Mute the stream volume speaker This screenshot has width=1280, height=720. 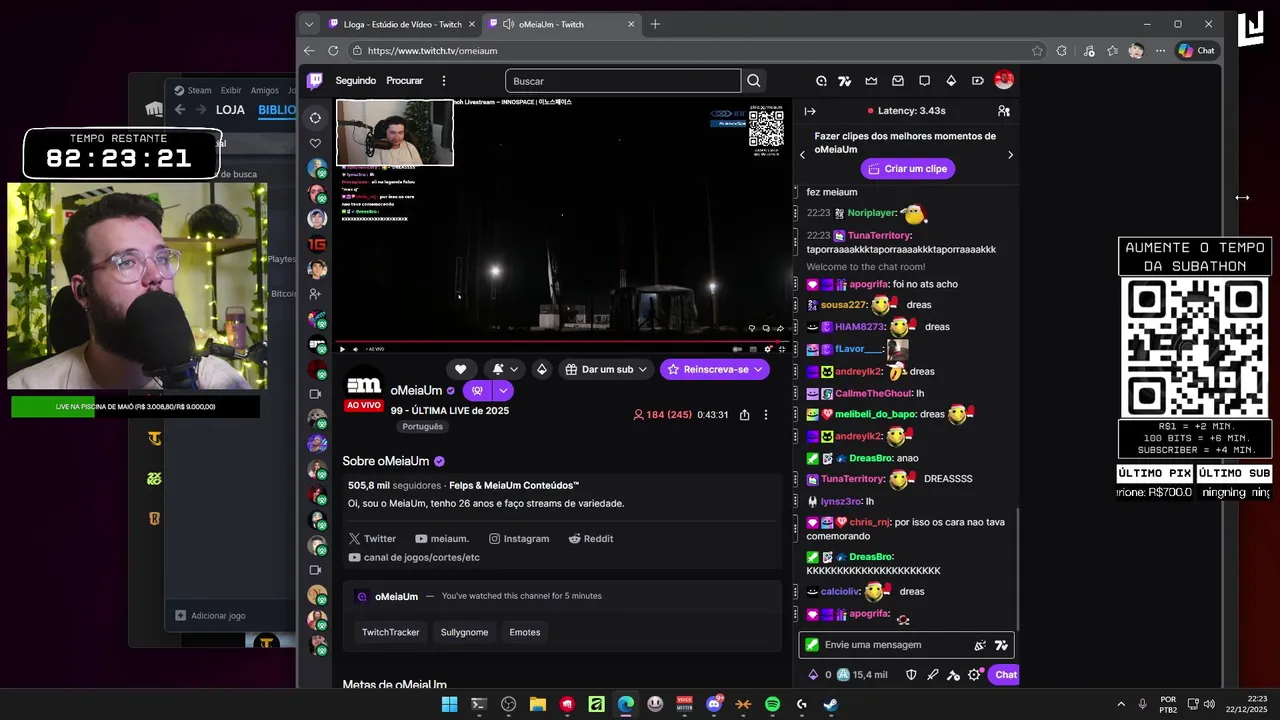tap(355, 349)
